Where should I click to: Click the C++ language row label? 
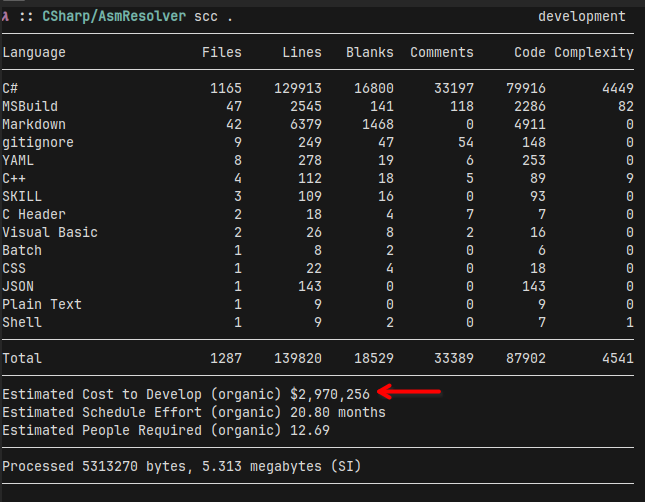pyautogui.click(x=14, y=179)
